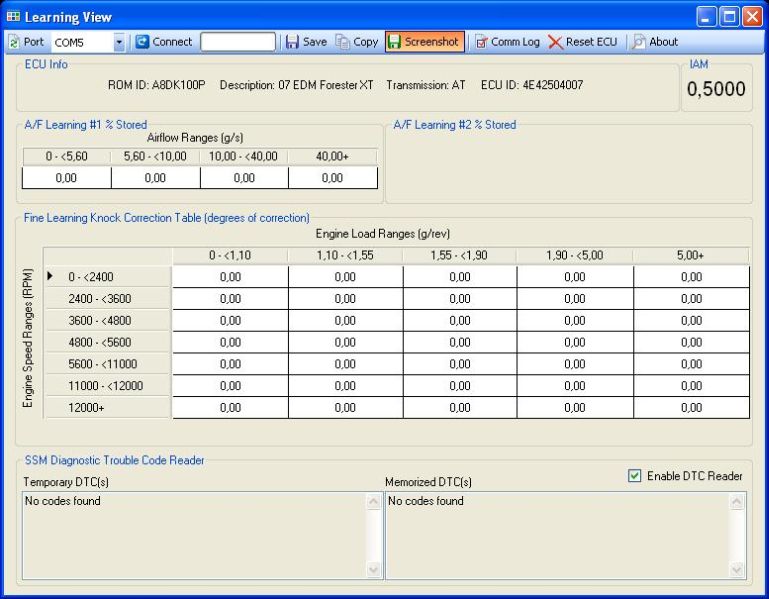Expand the COM5 port dropdown
Image resolution: width=769 pixels, height=599 pixels.
coord(119,42)
